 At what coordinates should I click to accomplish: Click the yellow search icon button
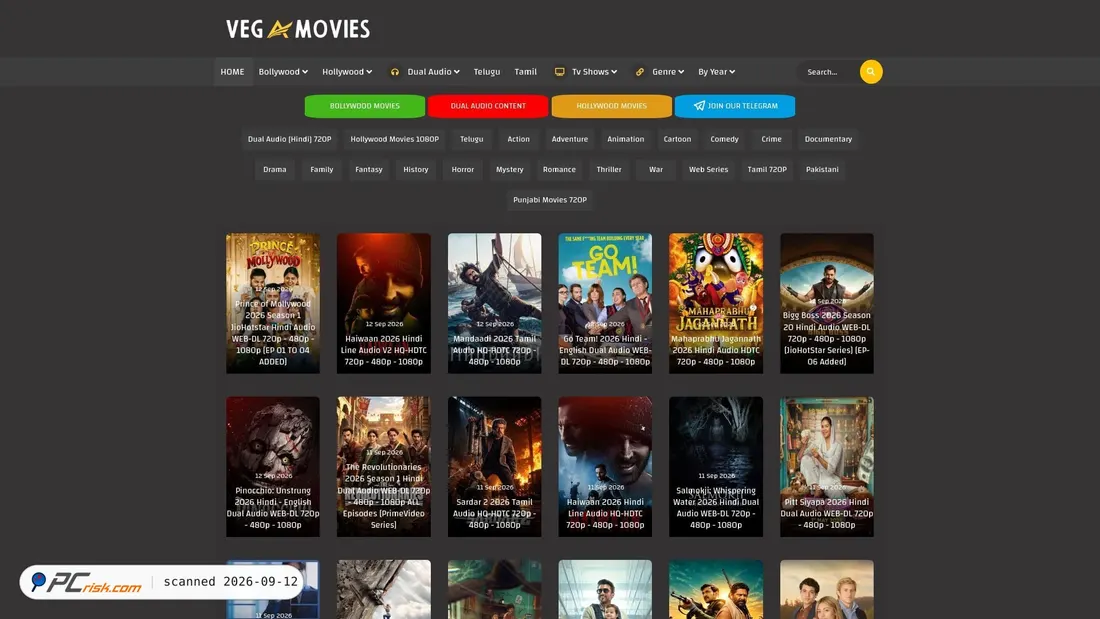click(x=871, y=72)
